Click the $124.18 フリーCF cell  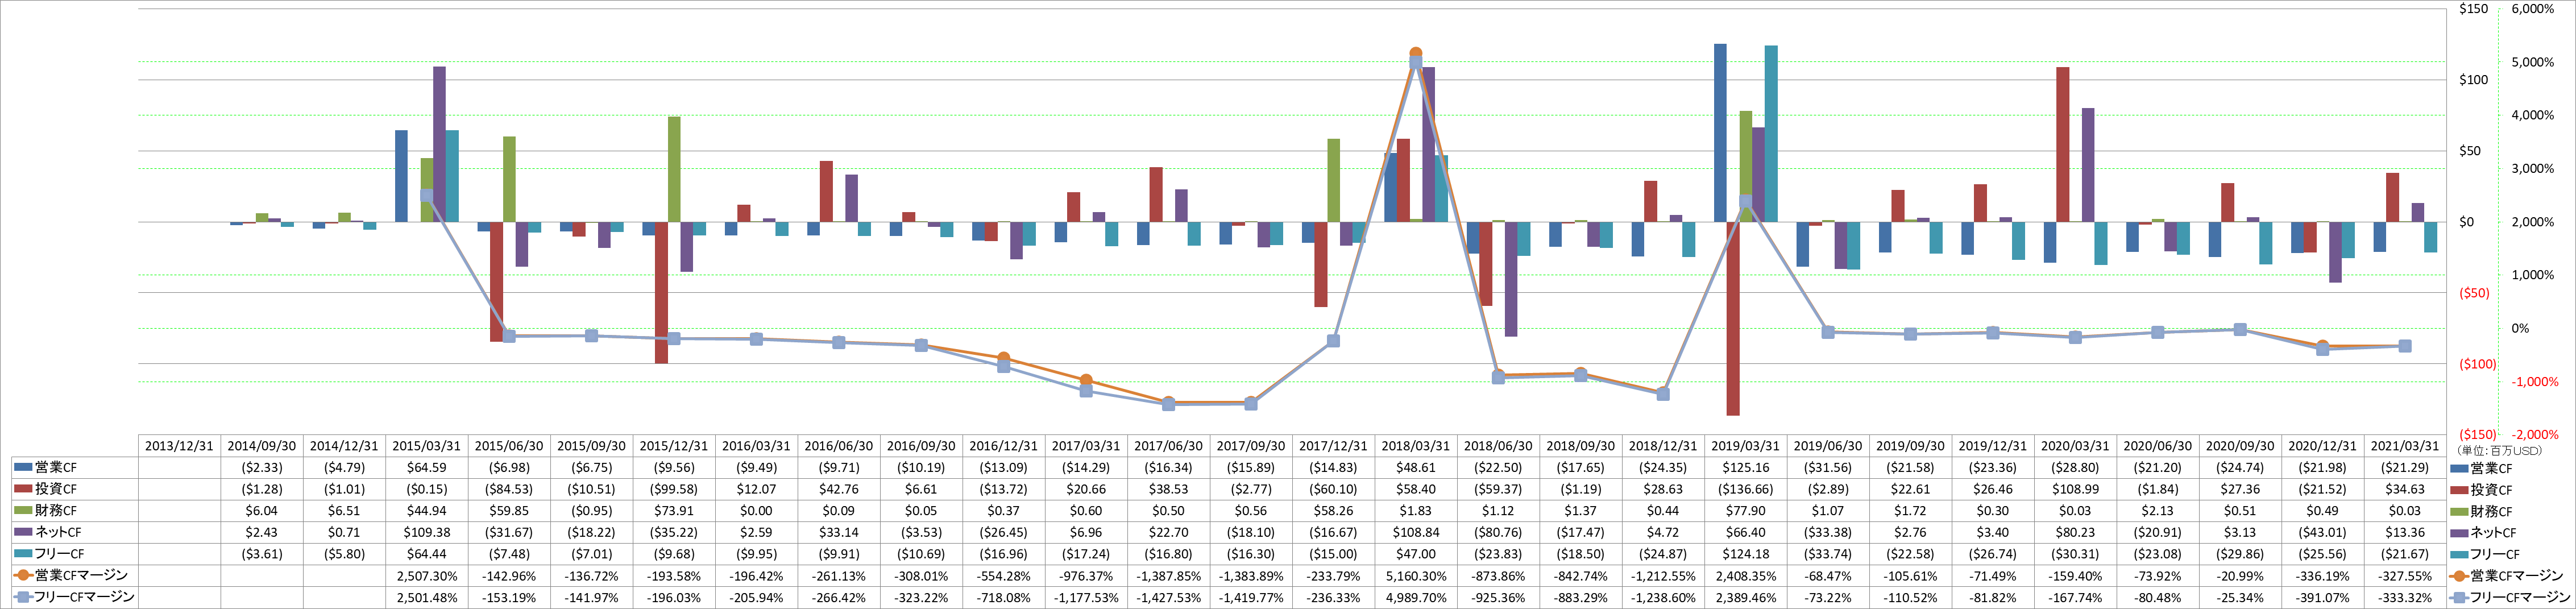pos(1746,554)
